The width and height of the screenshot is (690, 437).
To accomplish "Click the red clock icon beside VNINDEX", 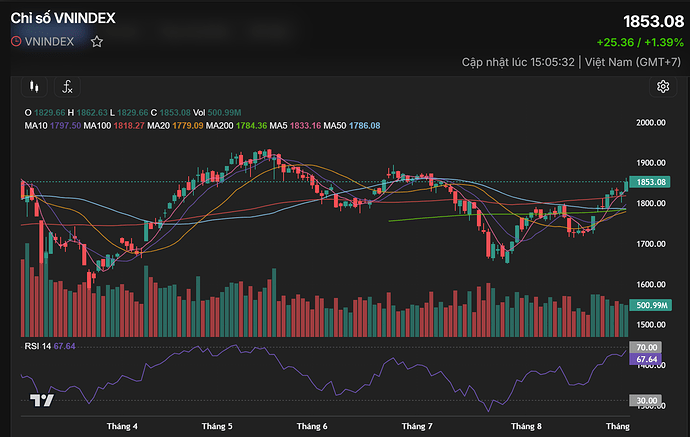I will pyautogui.click(x=16, y=41).
